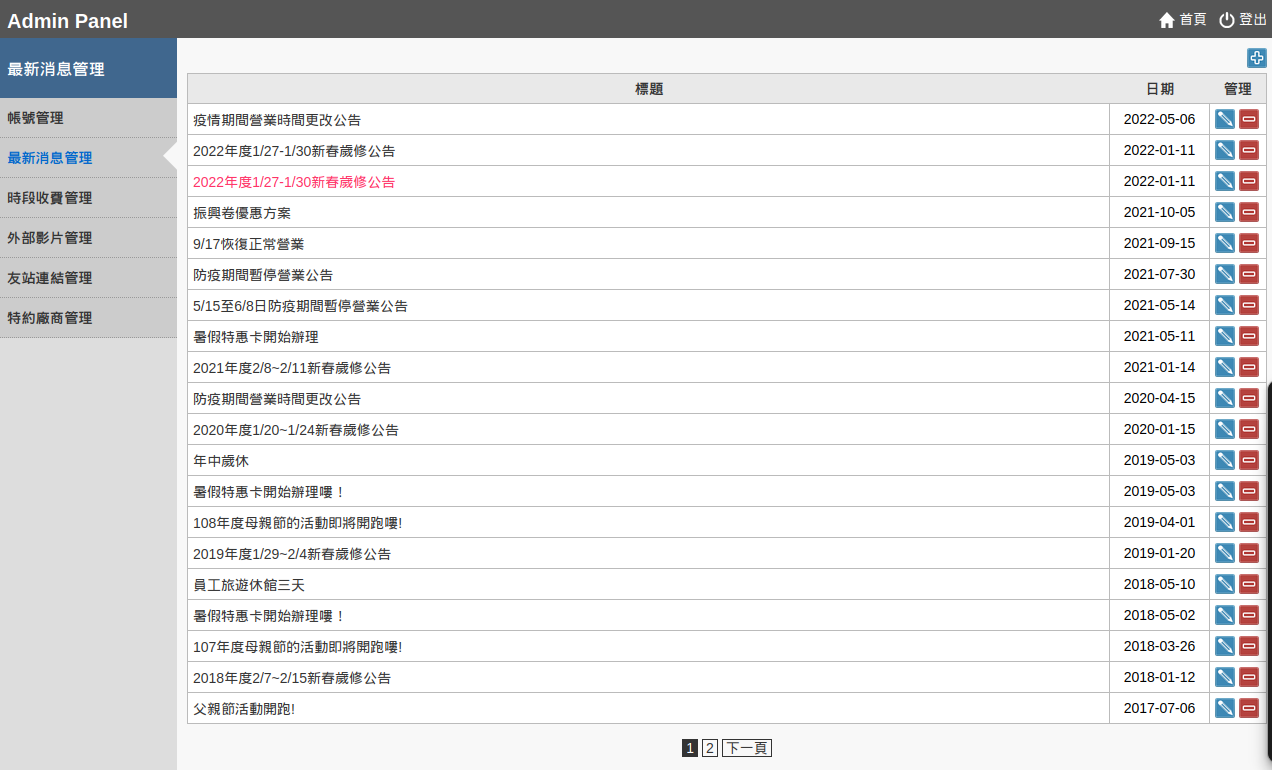Open 友站連結管理 in the sidebar

pyautogui.click(x=88, y=278)
